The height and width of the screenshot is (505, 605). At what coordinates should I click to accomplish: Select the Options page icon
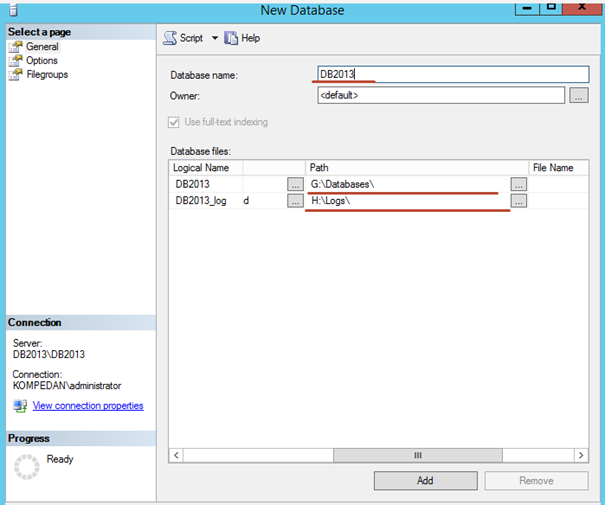click(15, 61)
